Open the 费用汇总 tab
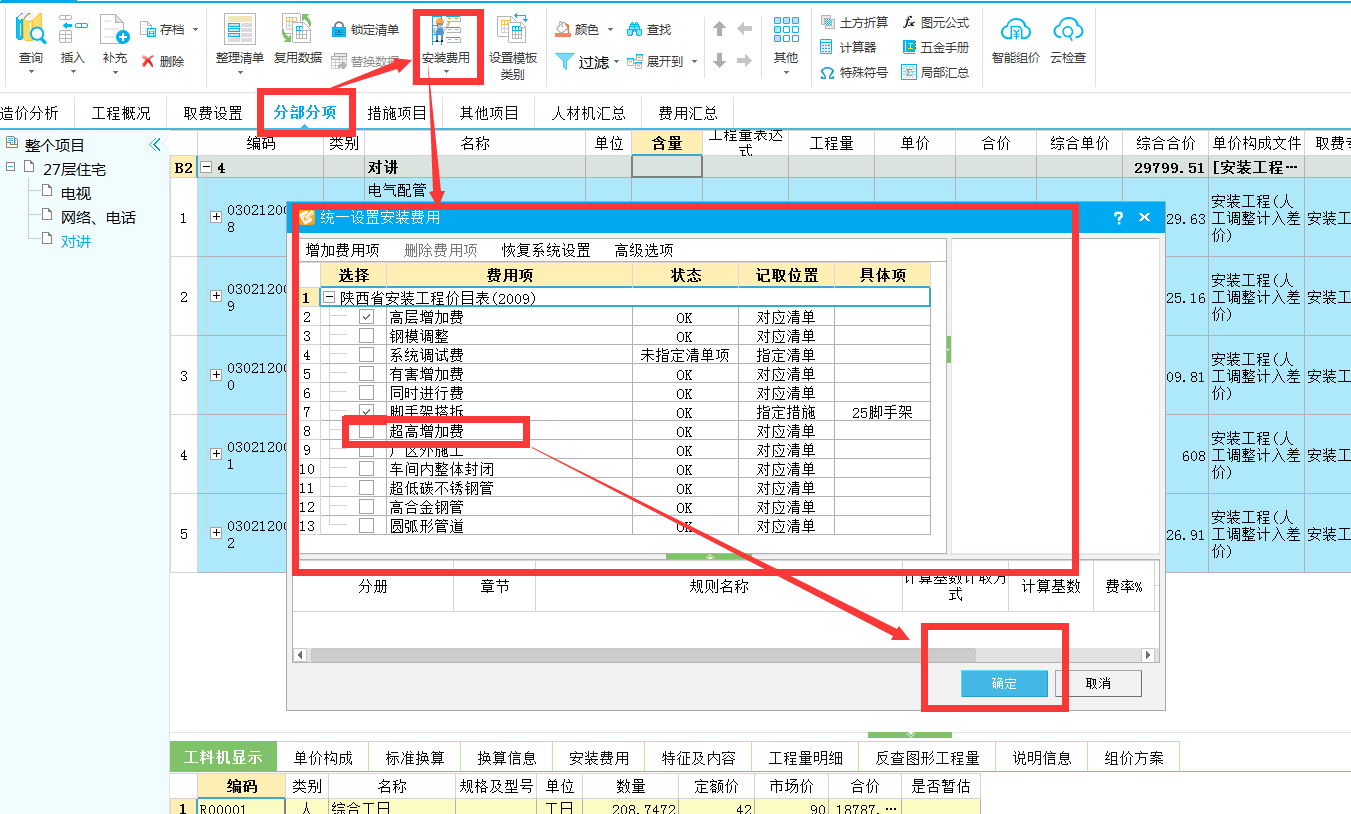The image size is (1351, 814). pos(688,113)
